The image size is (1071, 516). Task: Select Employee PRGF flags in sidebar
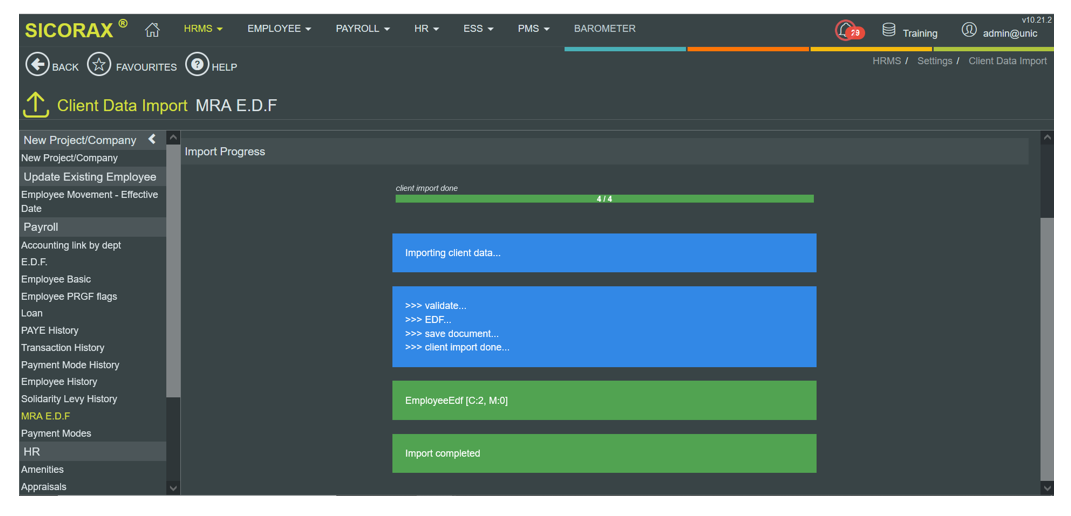(69, 296)
